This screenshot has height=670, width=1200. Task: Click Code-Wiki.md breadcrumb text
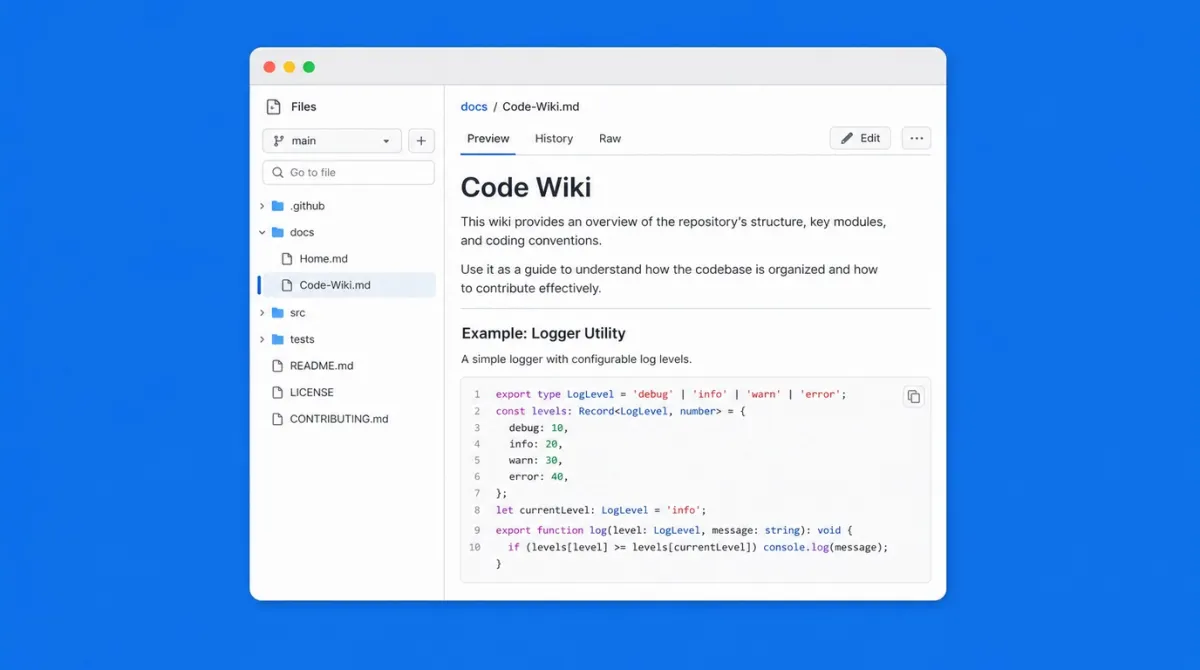[541, 107]
